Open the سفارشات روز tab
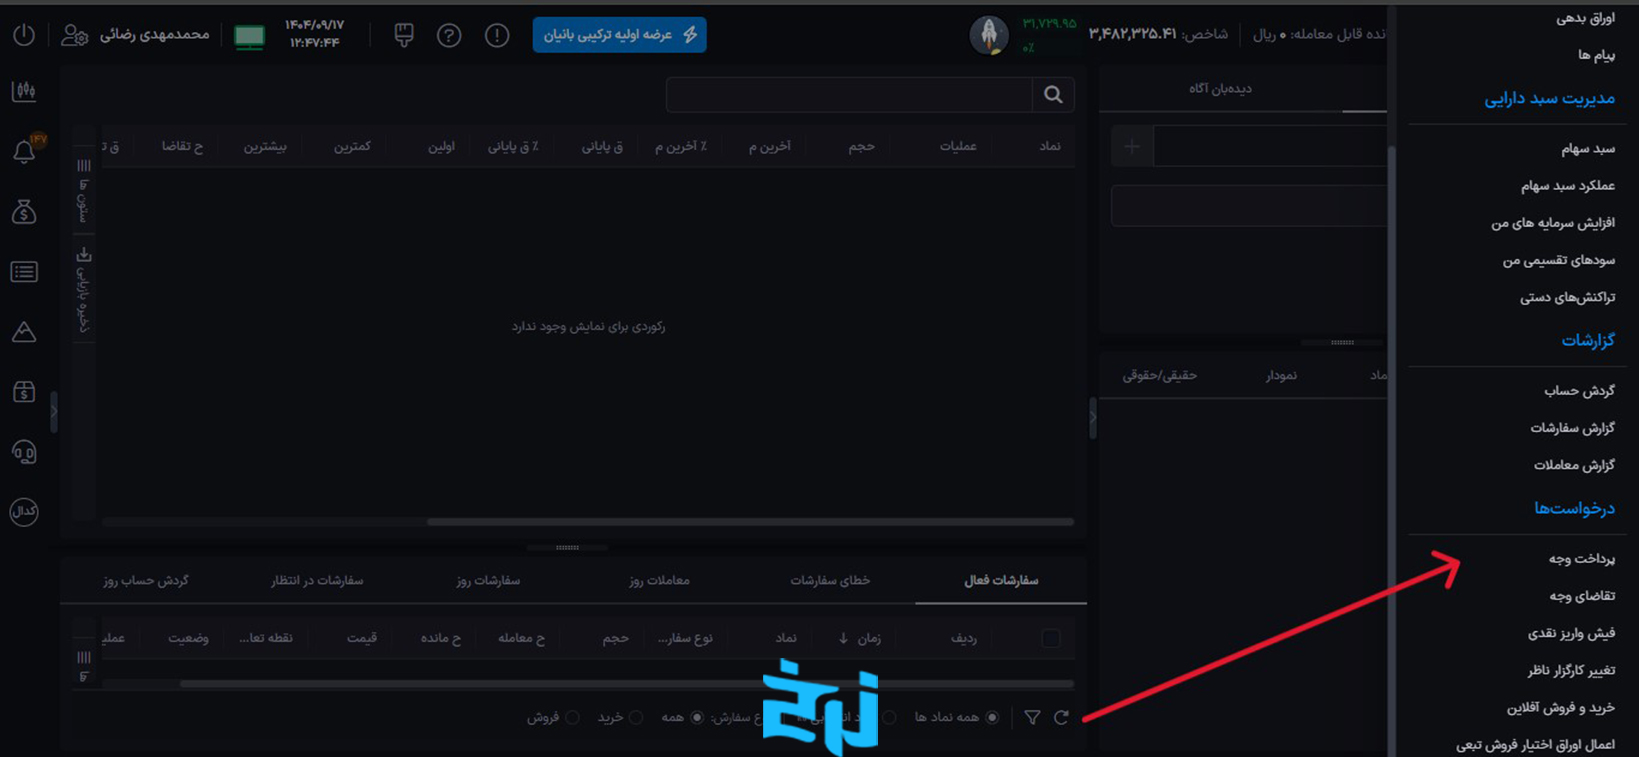This screenshot has width=1639, height=757. [x=488, y=580]
